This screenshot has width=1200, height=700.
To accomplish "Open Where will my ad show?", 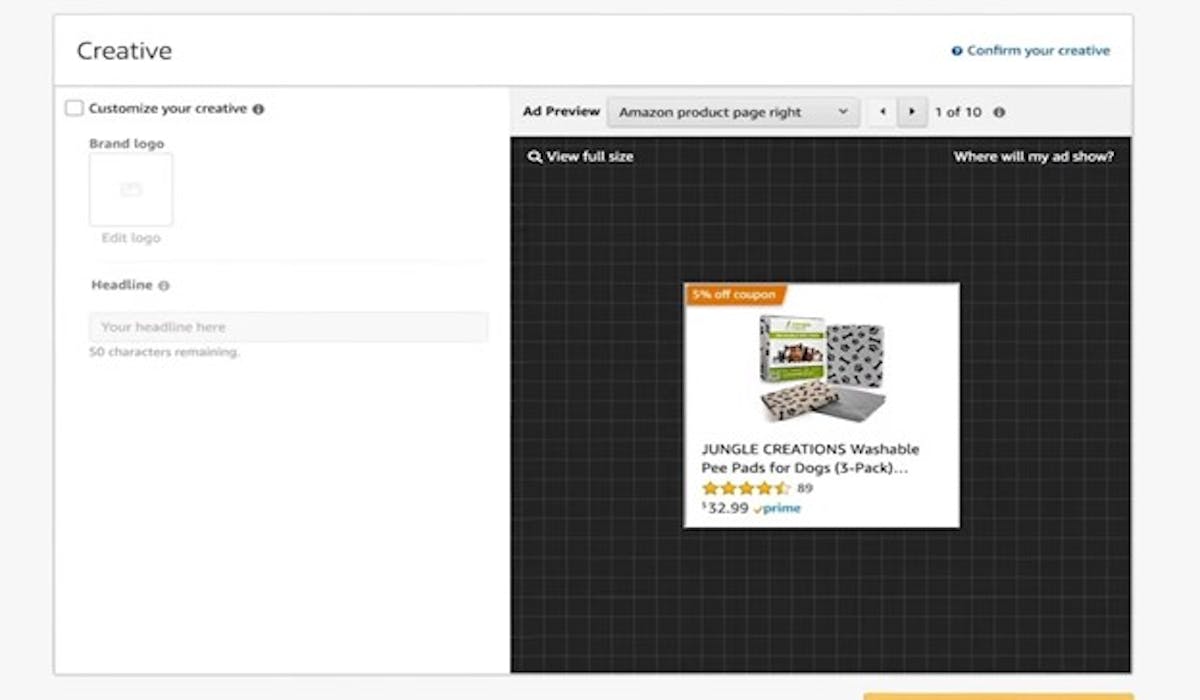I will click(1033, 157).
